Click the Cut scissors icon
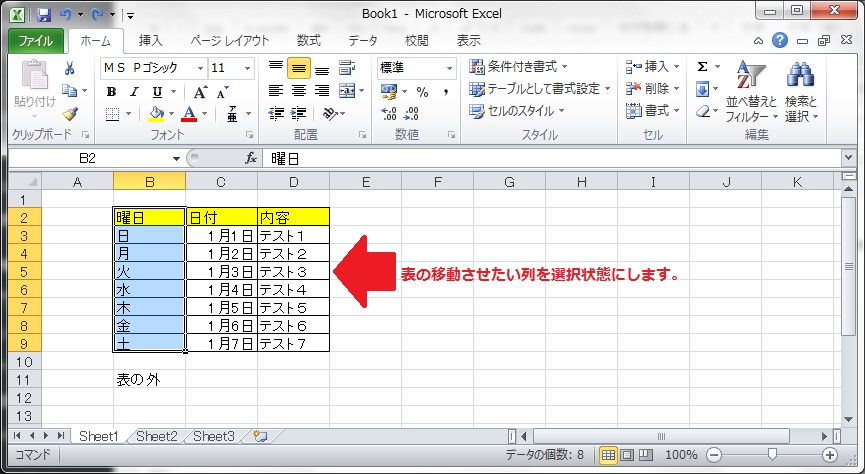Viewport: 865px width, 474px height. point(70,68)
